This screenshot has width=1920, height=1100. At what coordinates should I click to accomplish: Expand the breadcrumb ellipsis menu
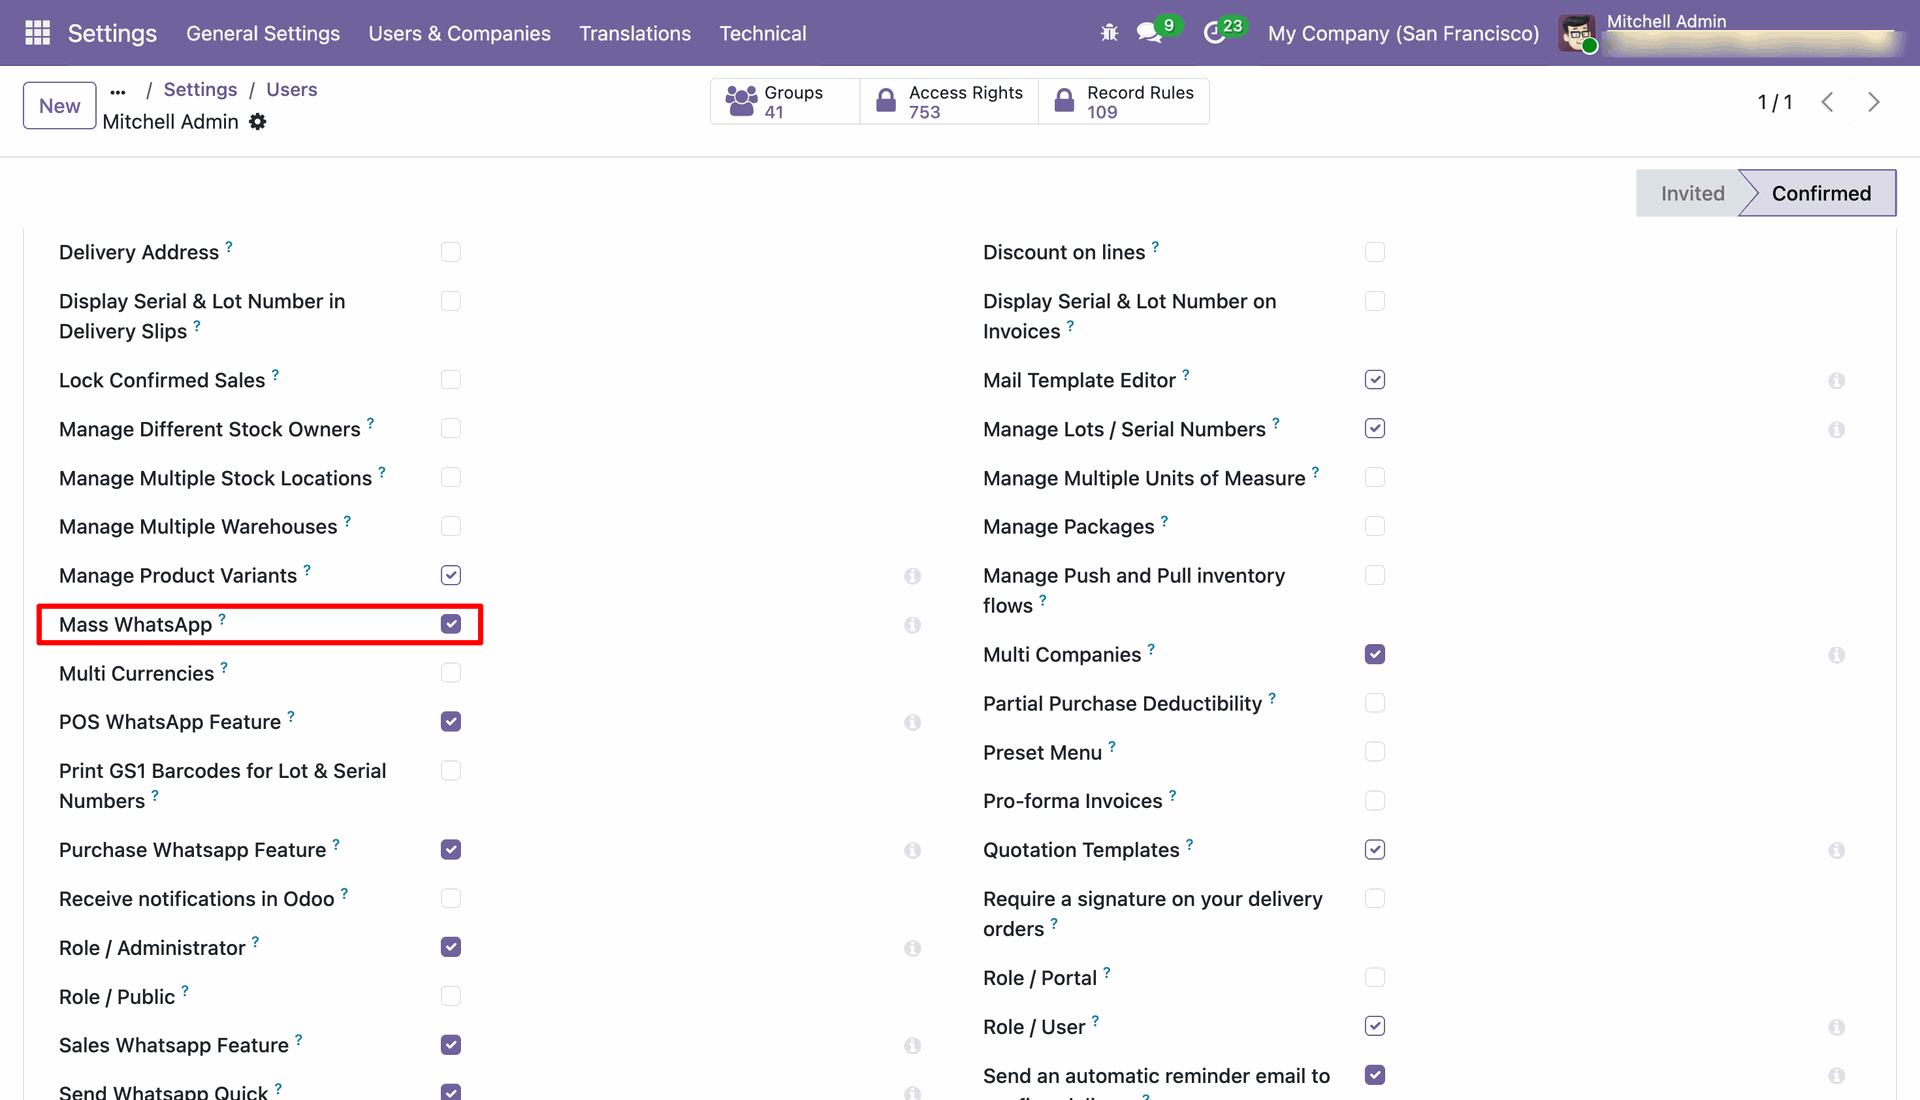pyautogui.click(x=118, y=91)
